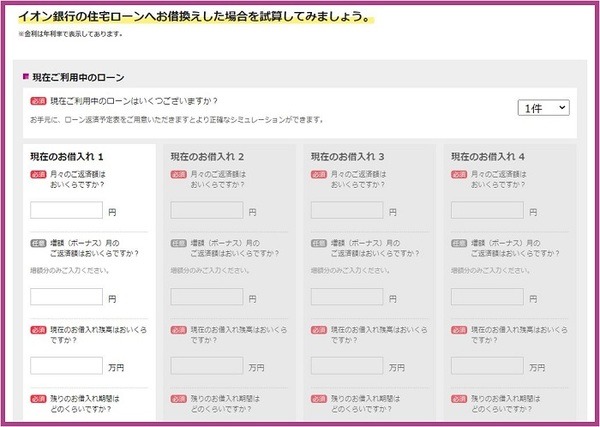Click heading 現在のお借入れ 3
Image resolution: width=600 pixels, height=427 pixels.
point(347,156)
